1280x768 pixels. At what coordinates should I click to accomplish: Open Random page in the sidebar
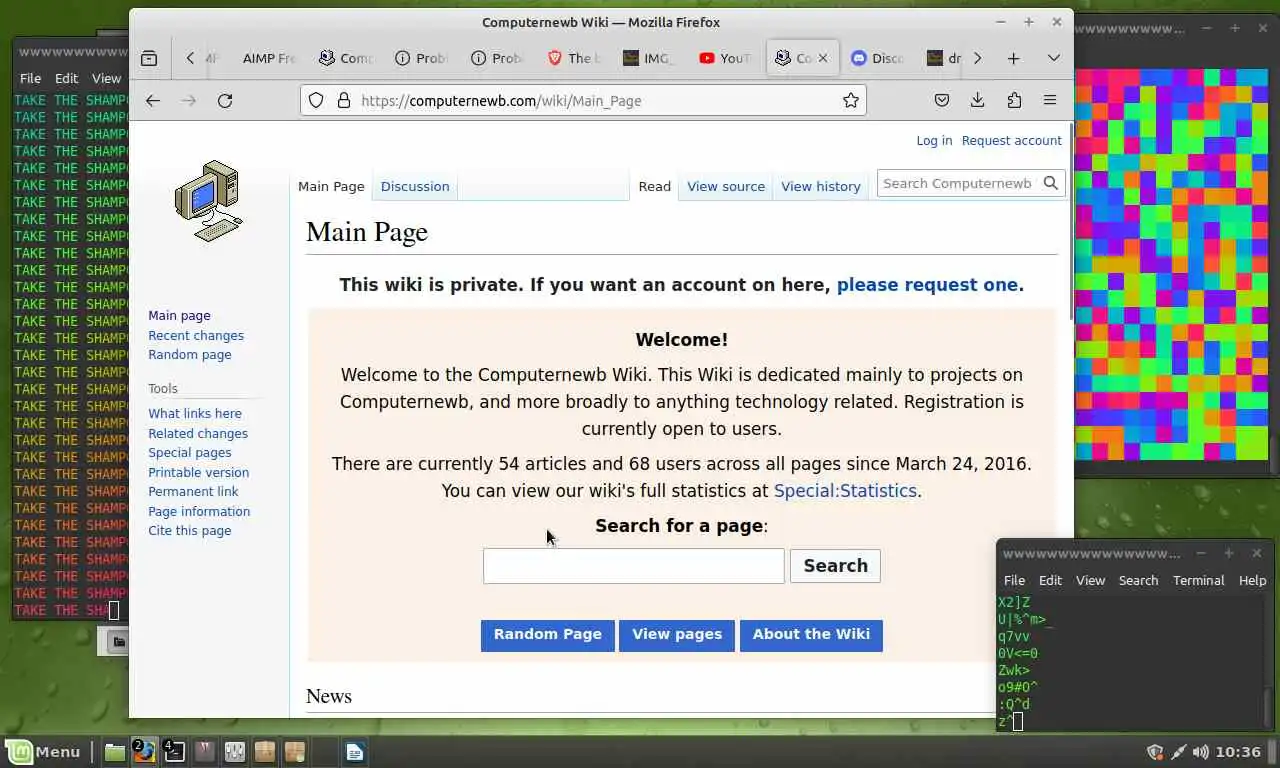(x=190, y=355)
